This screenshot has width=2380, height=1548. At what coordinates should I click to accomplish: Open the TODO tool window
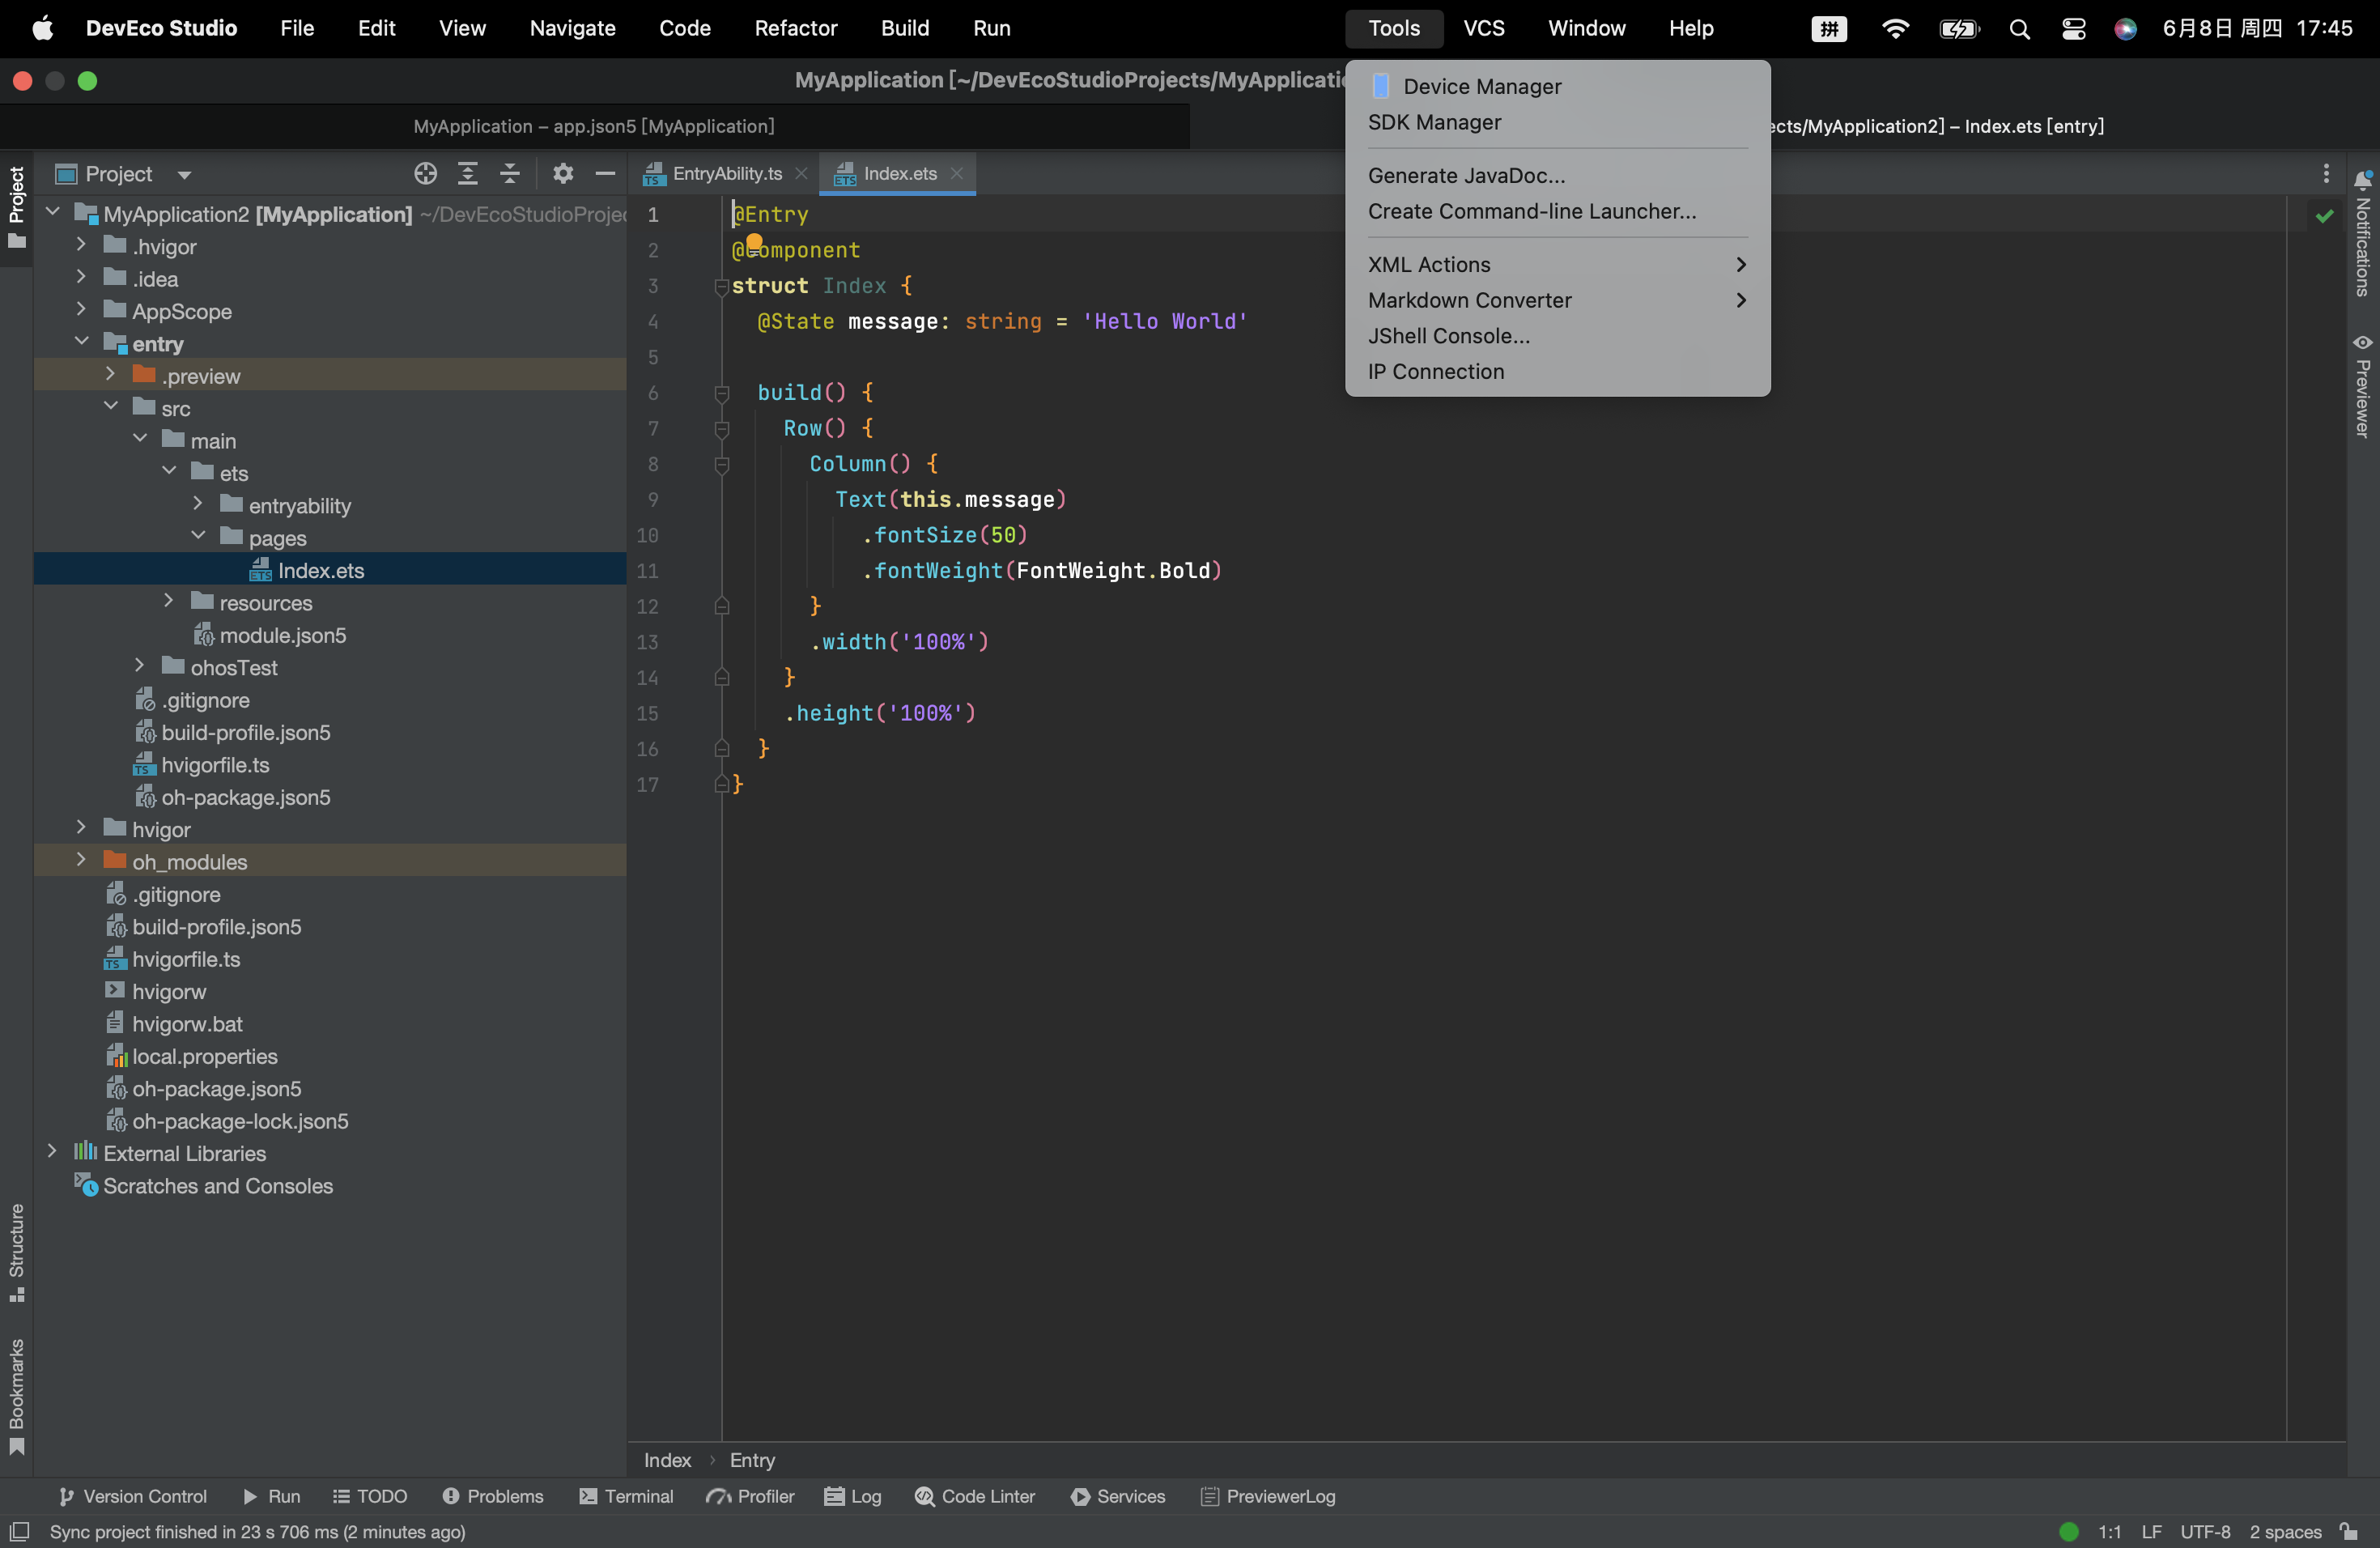[x=370, y=1496]
